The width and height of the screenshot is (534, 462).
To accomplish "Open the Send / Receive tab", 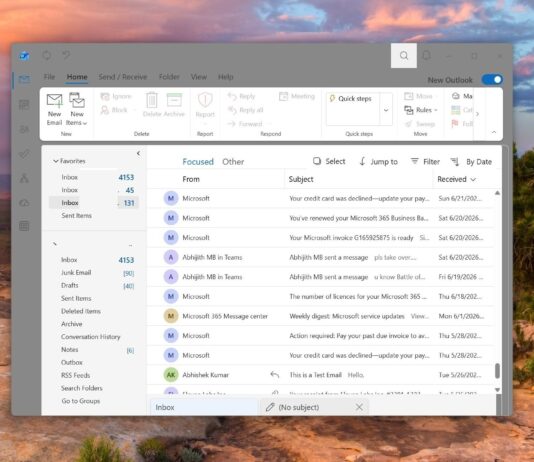I will coord(123,77).
